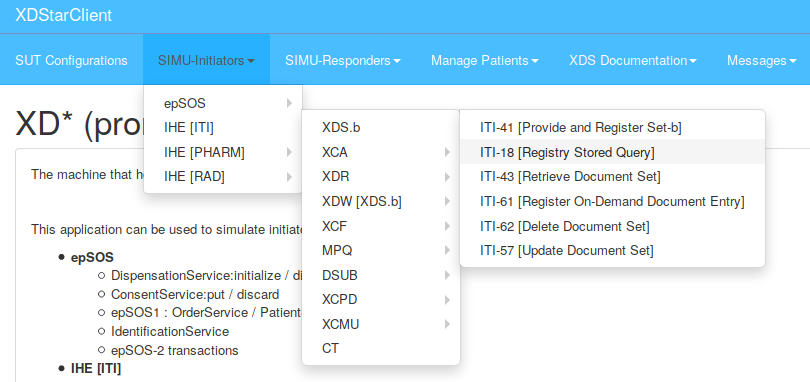This screenshot has width=810, height=382.
Task: Select ITI-62 Delete Document Set
Action: (612, 226)
